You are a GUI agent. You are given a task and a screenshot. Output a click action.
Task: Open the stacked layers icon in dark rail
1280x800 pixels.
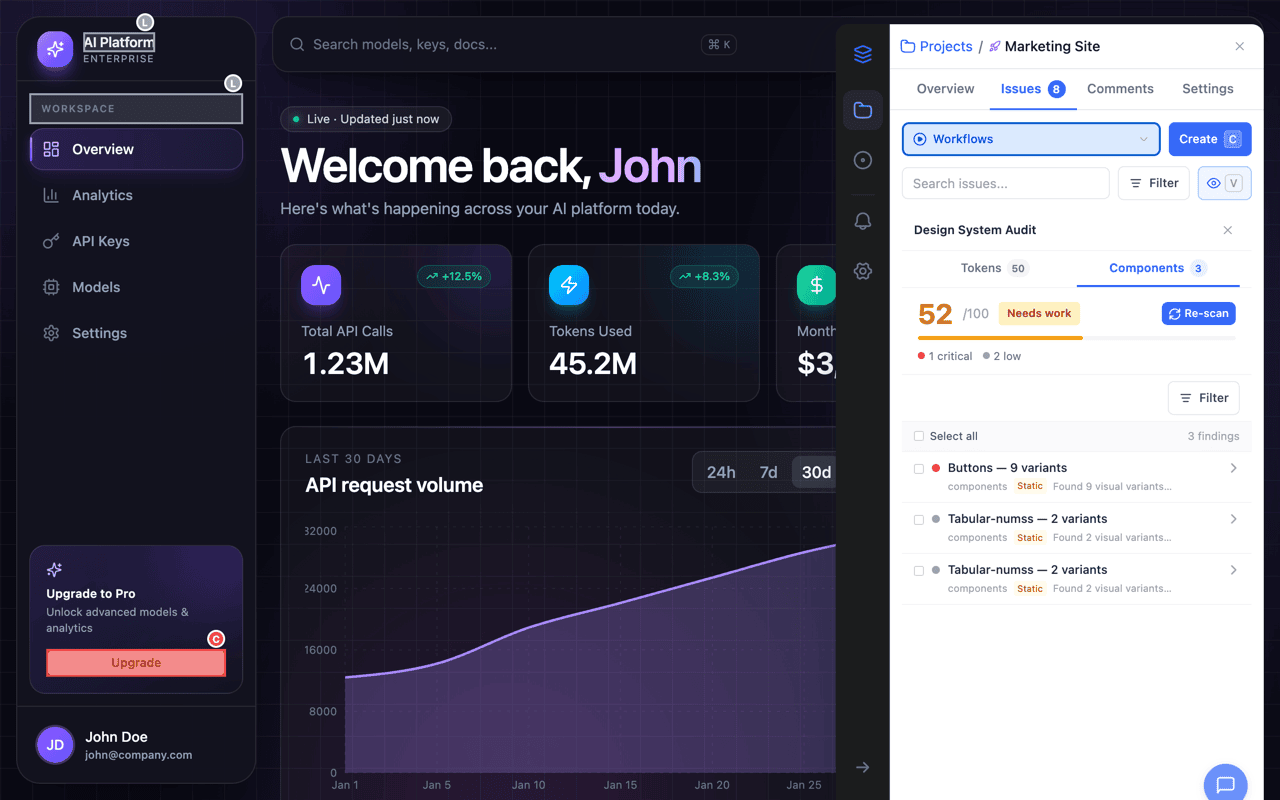click(x=863, y=55)
